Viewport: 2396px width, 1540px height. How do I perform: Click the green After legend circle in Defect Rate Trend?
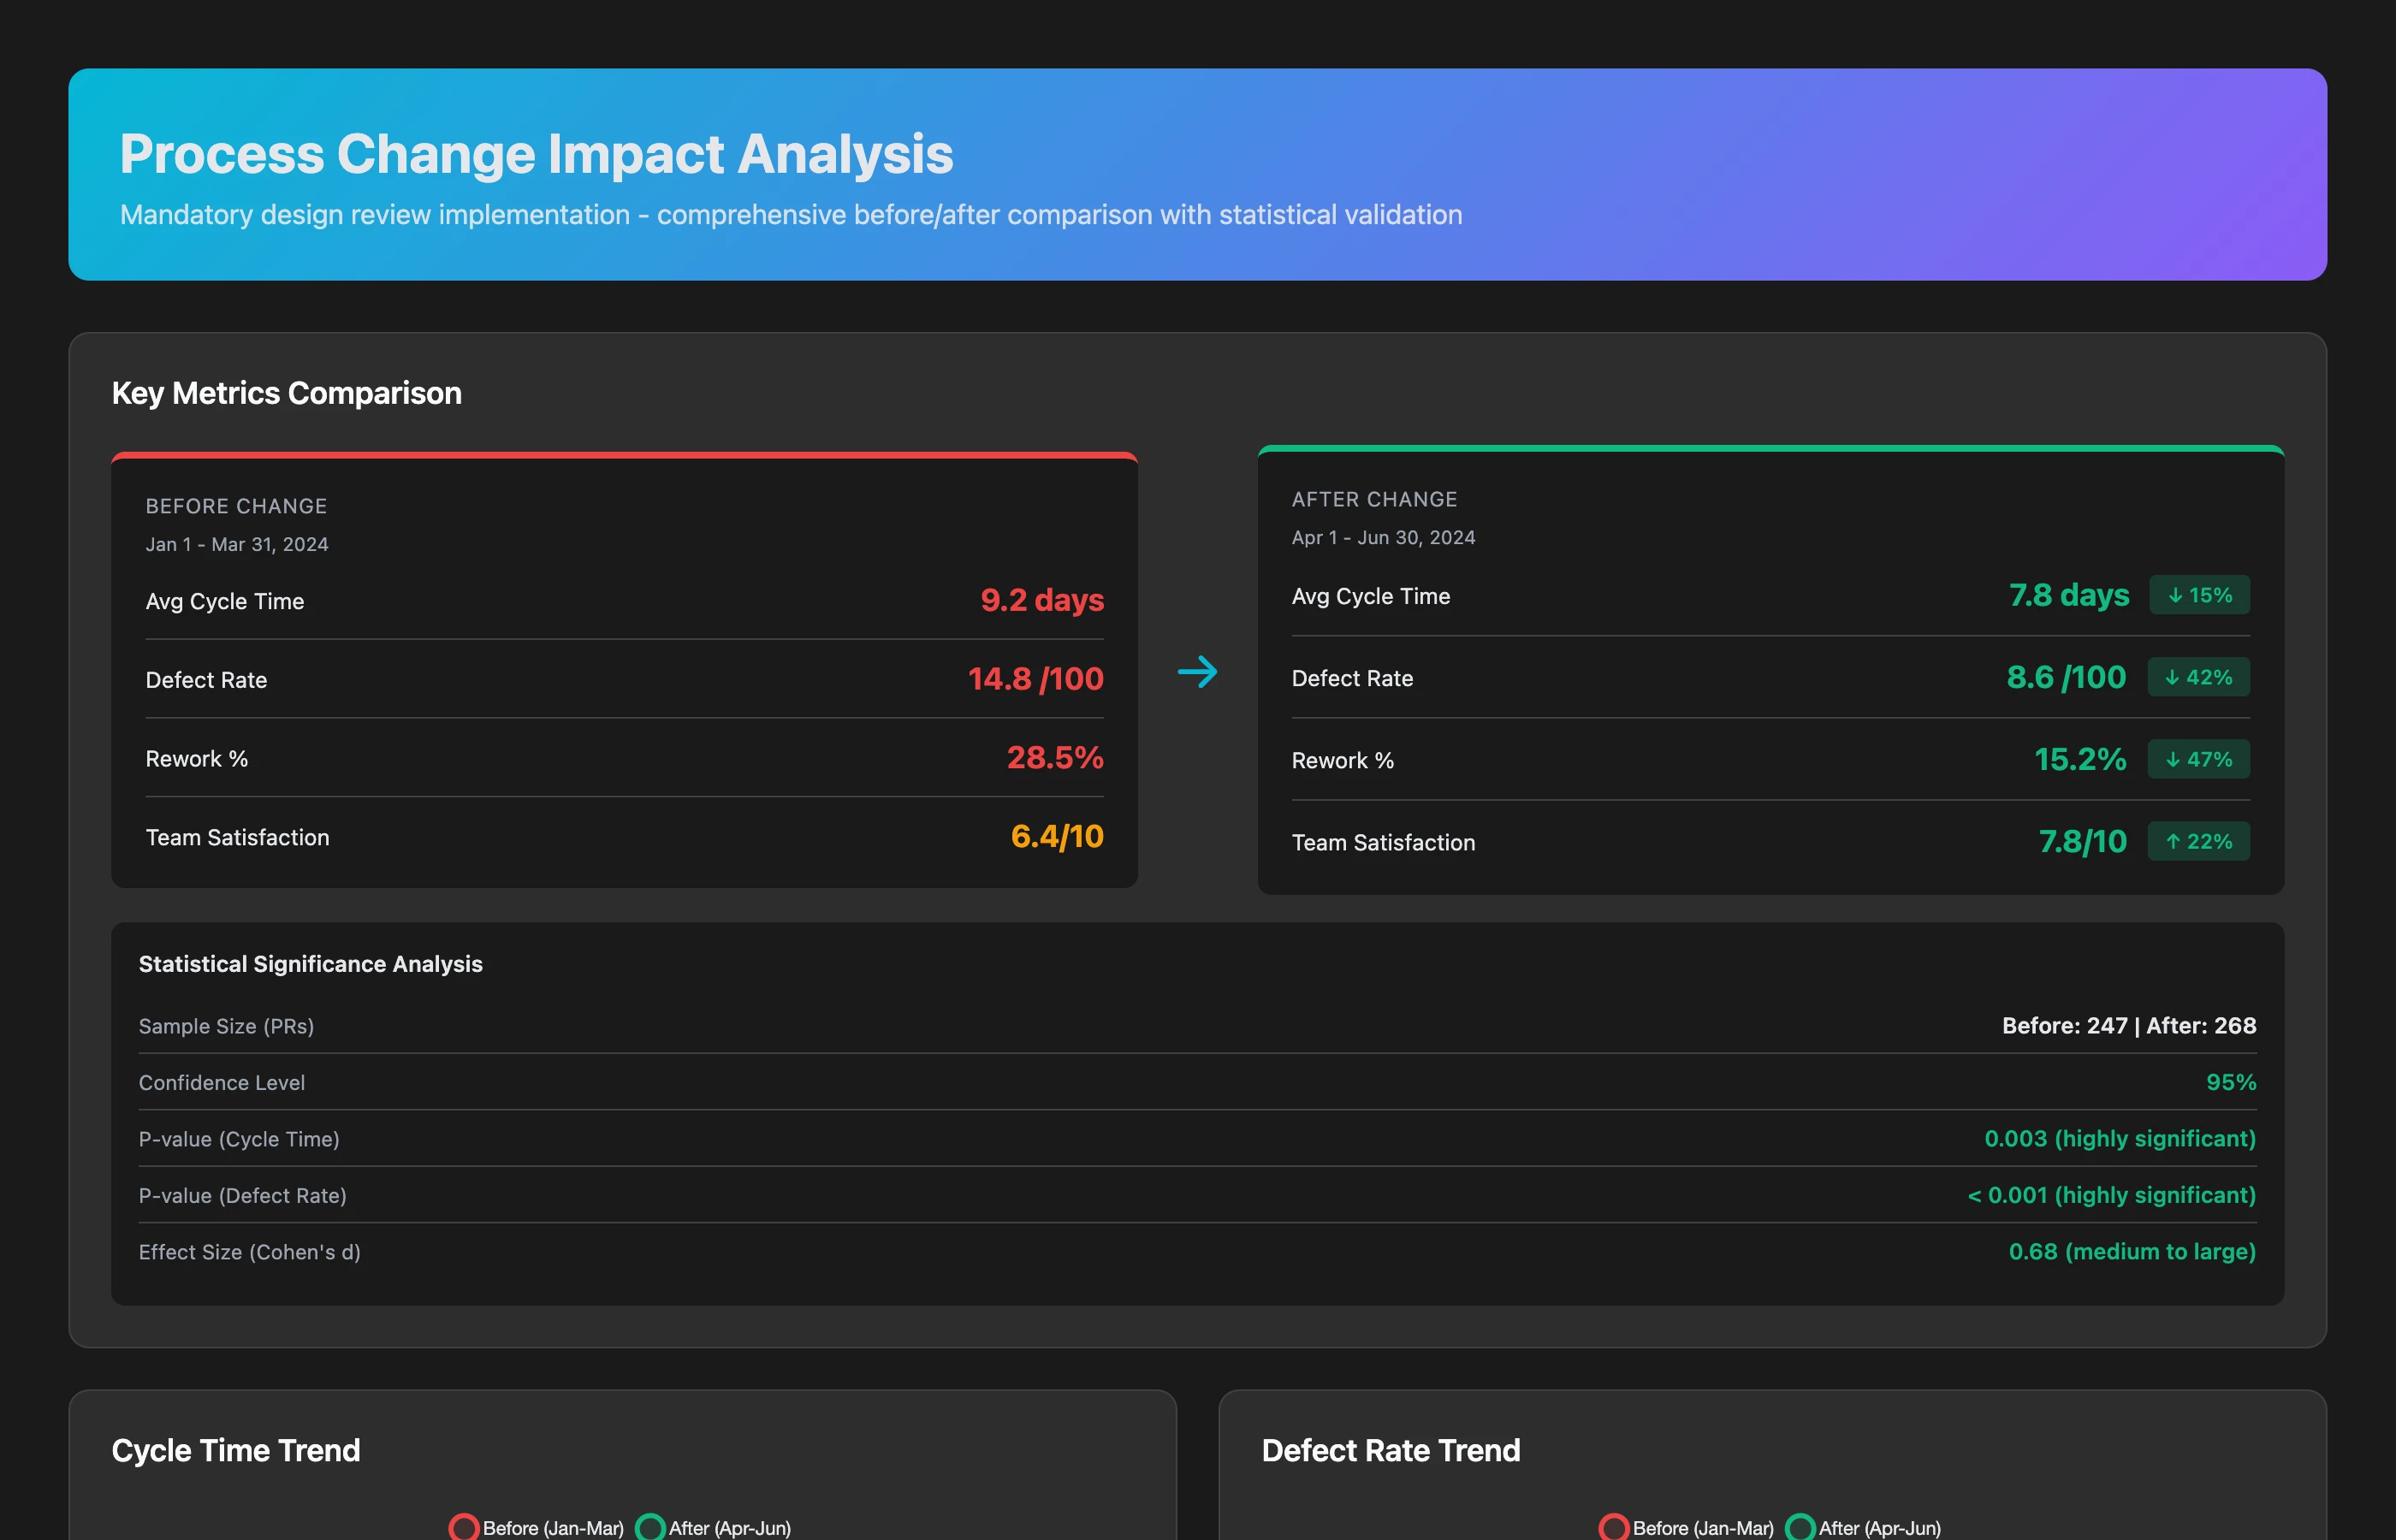pos(1801,1528)
